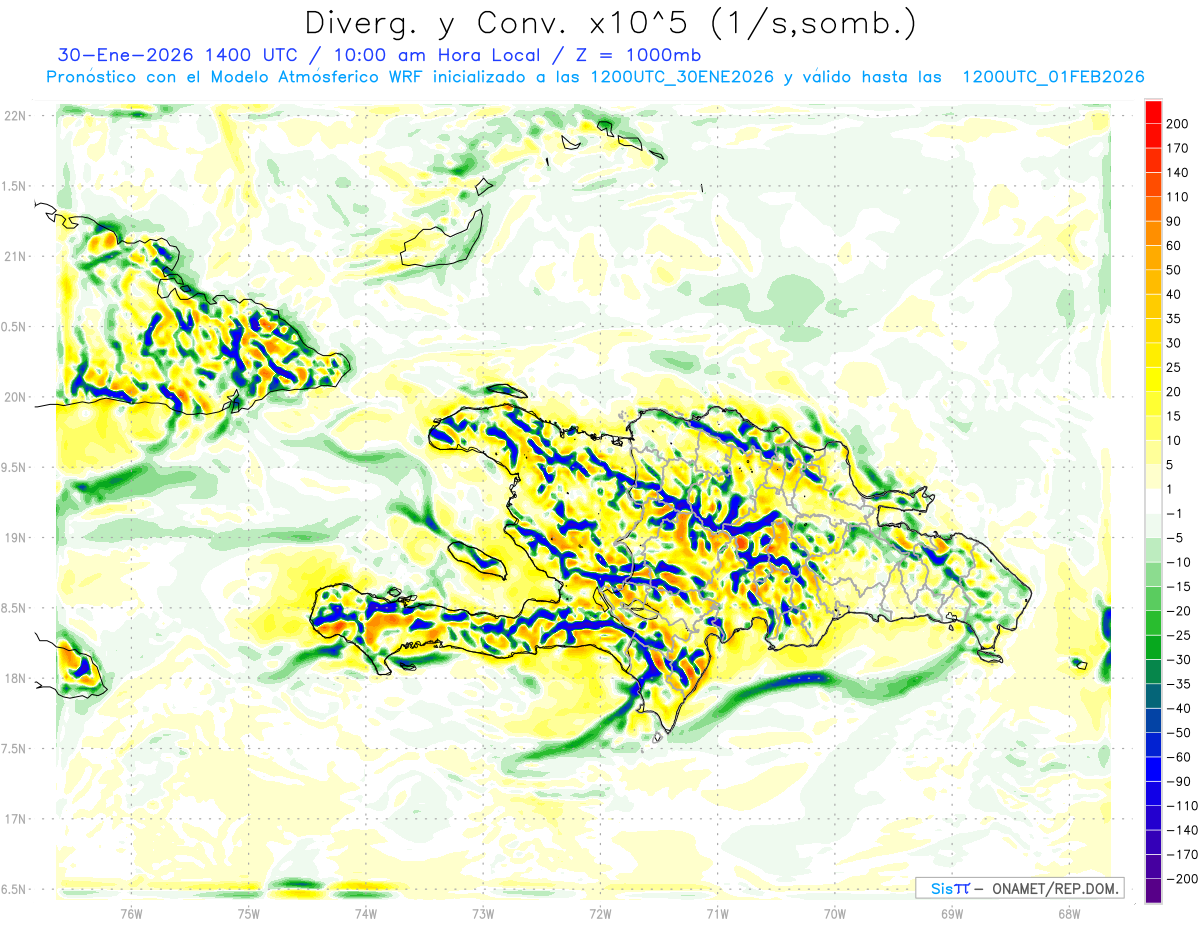Screen dimensions: 1200x927
Task: Click the latitude label "21N"
Action: click(x=15, y=257)
